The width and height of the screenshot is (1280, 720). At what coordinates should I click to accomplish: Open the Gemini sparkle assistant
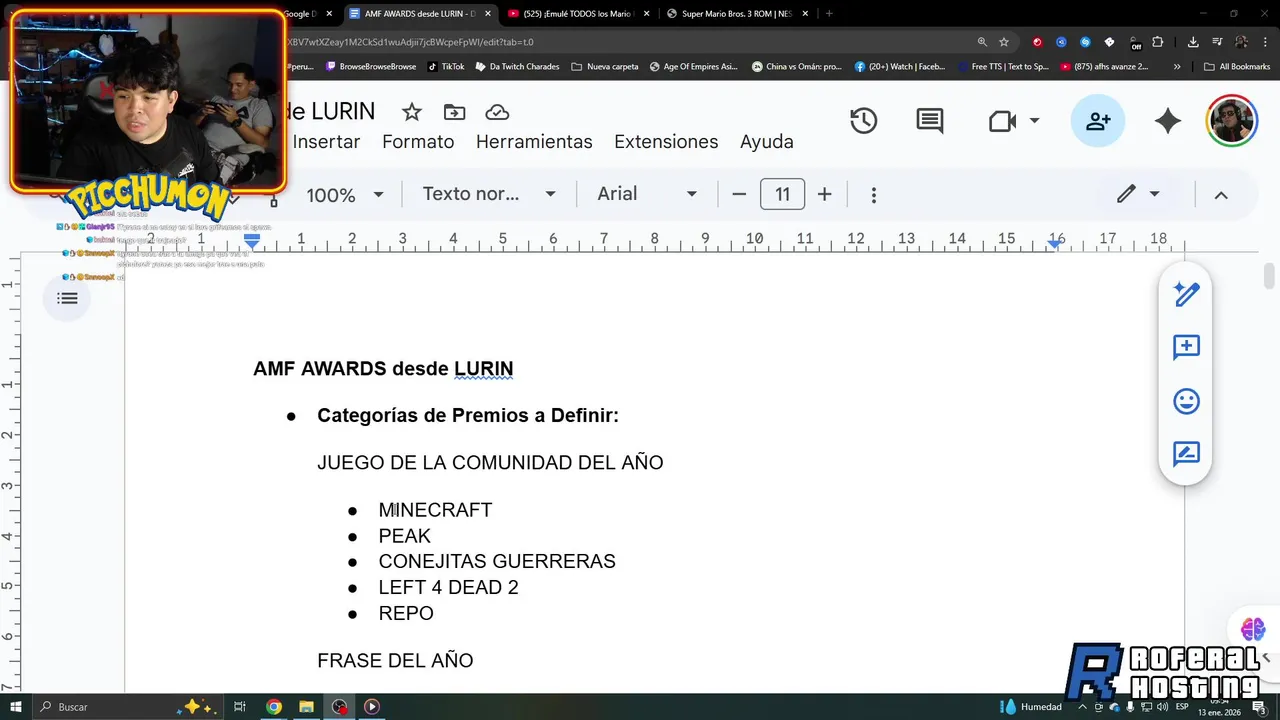1167,121
